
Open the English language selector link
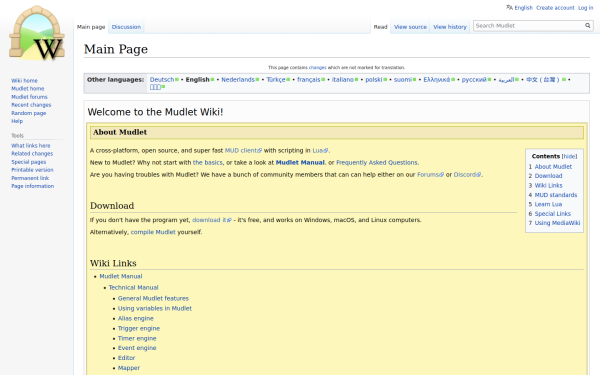523,8
